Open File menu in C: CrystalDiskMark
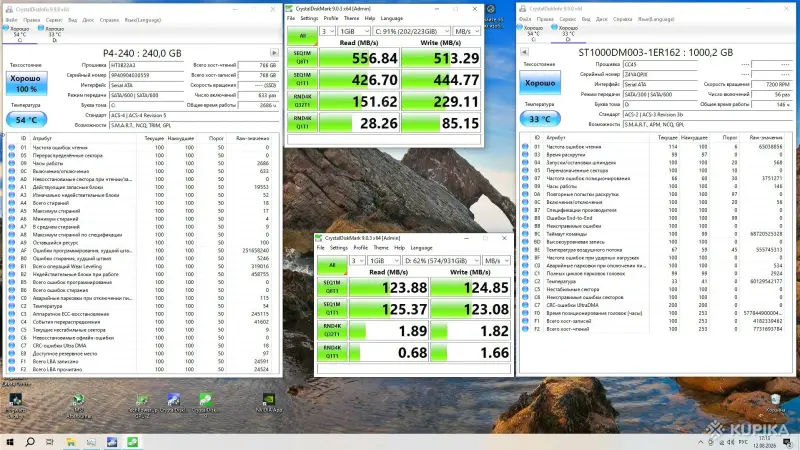 (x=291, y=18)
